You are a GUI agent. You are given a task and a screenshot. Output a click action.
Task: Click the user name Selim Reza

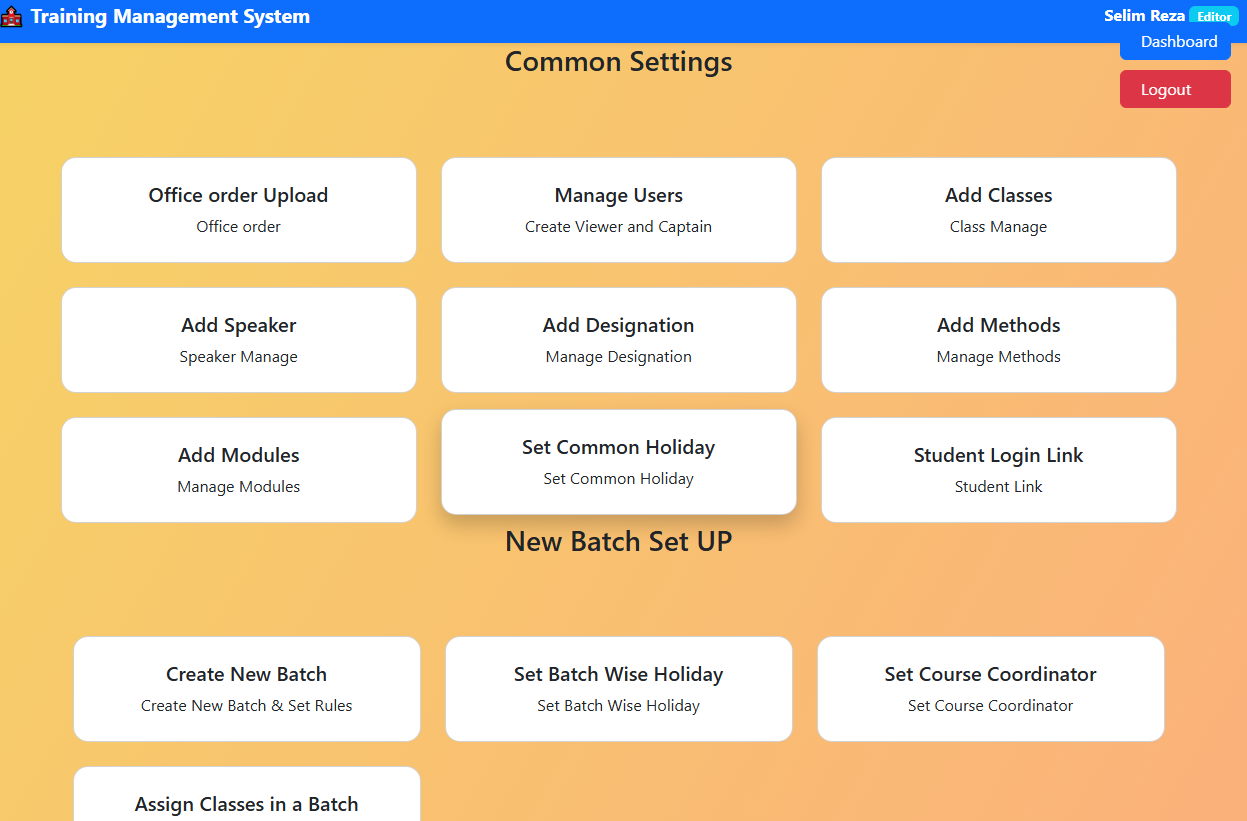tap(1144, 15)
